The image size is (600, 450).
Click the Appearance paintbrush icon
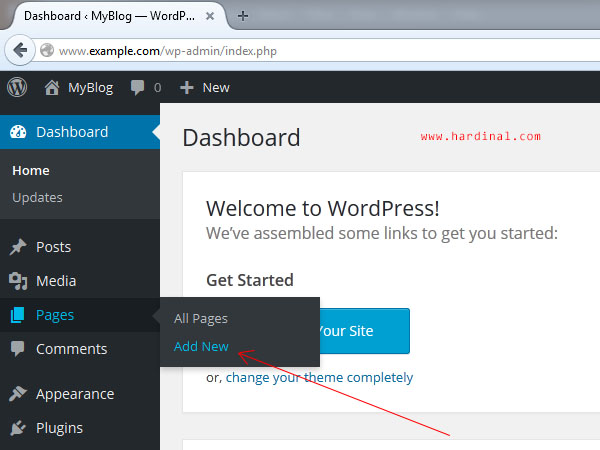18,394
